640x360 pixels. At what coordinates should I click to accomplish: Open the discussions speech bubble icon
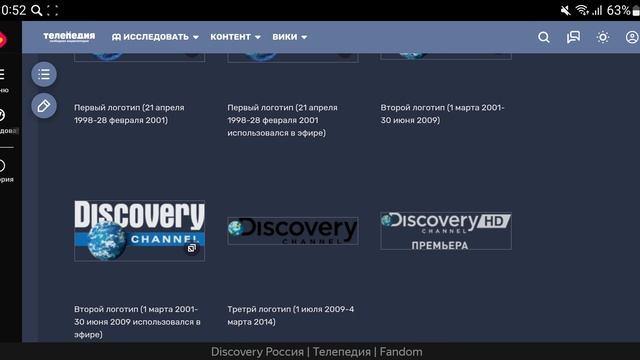click(x=573, y=37)
